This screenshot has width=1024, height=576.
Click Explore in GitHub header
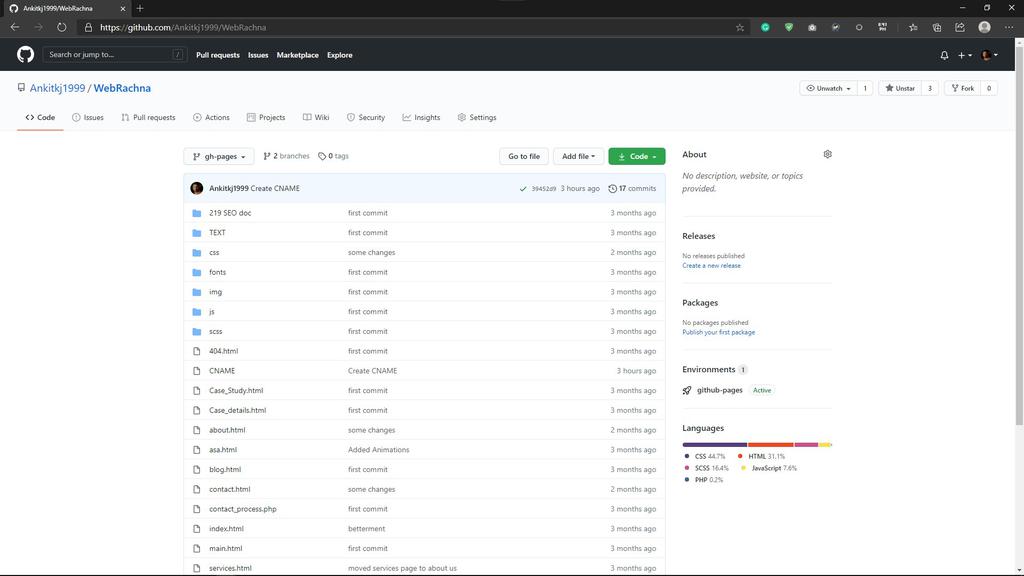pos(340,56)
